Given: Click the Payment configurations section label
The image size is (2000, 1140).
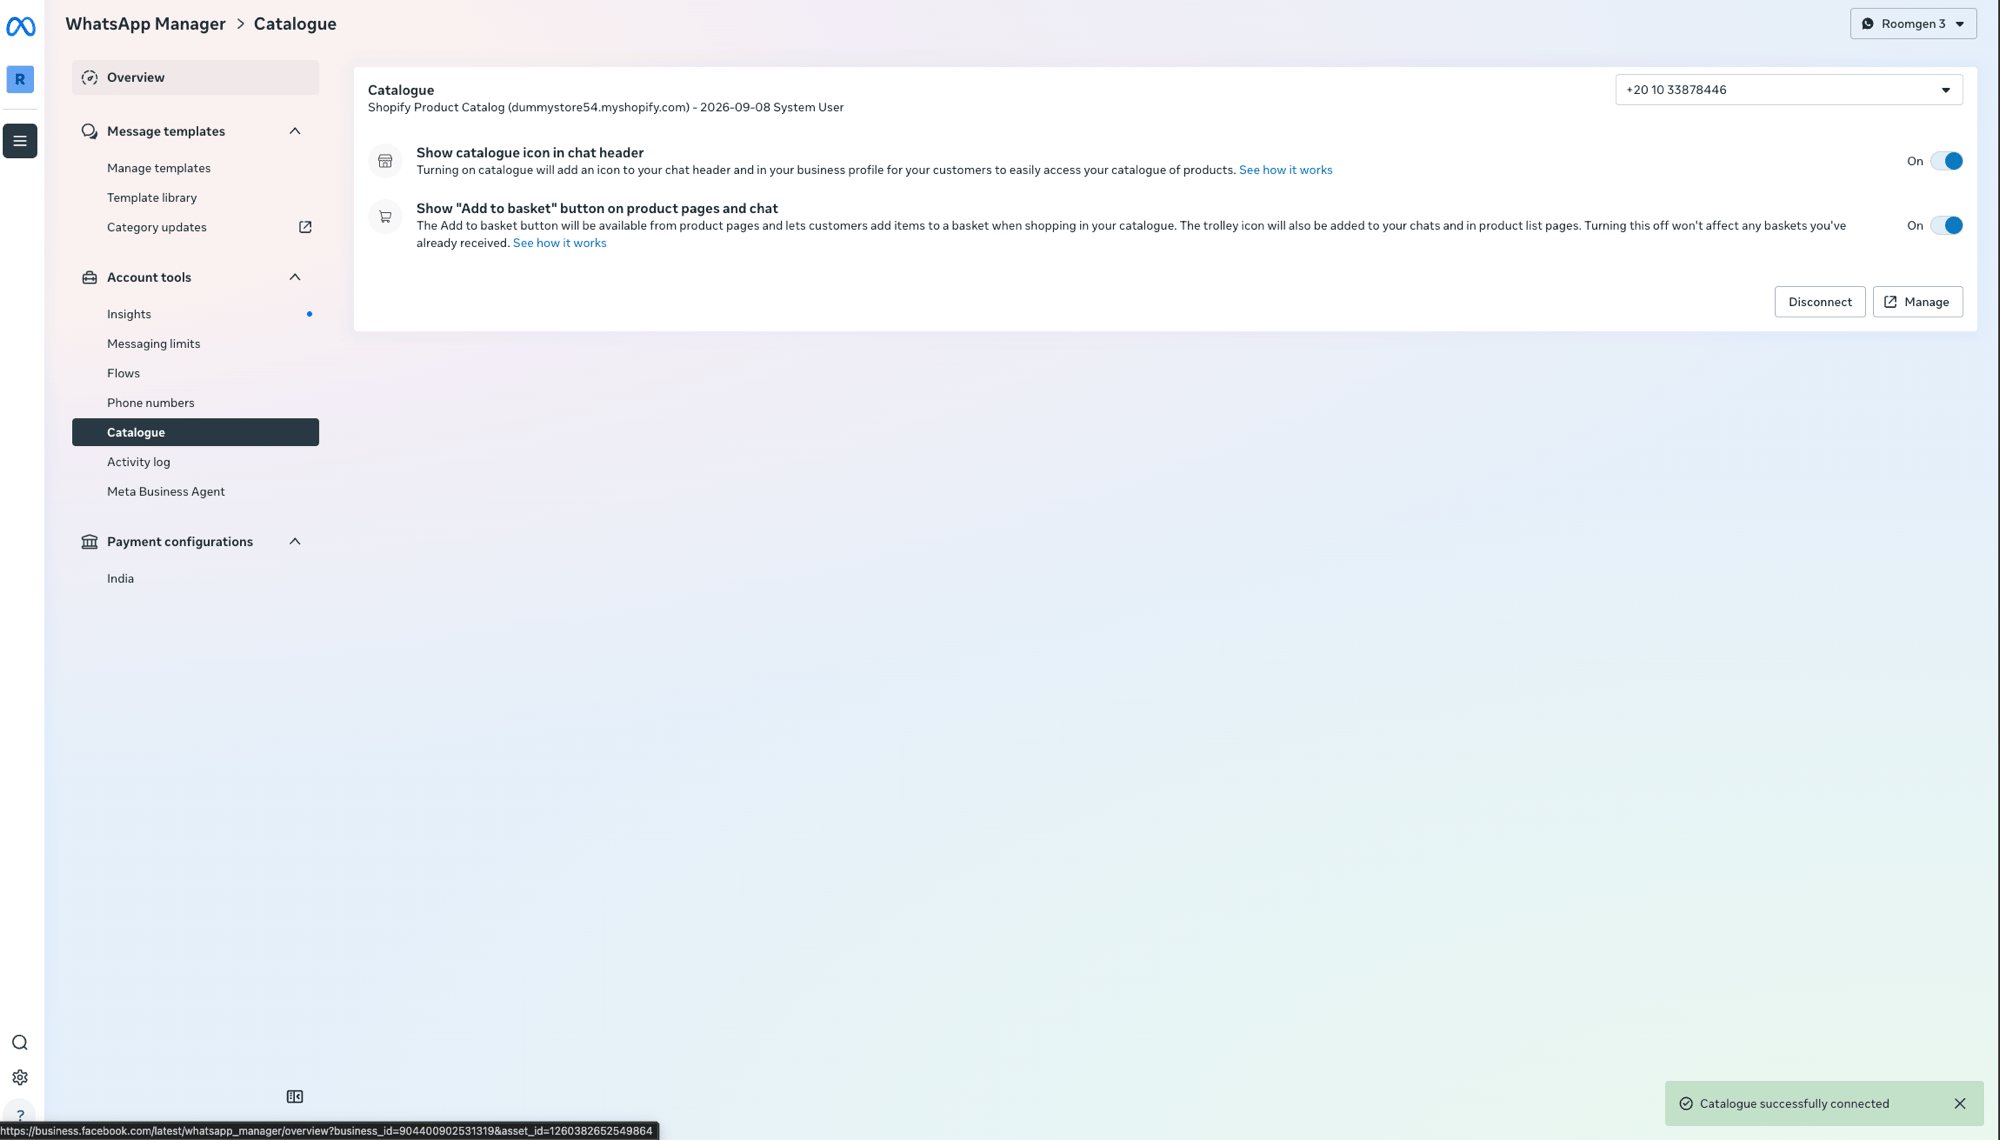Looking at the screenshot, I should click(x=180, y=542).
